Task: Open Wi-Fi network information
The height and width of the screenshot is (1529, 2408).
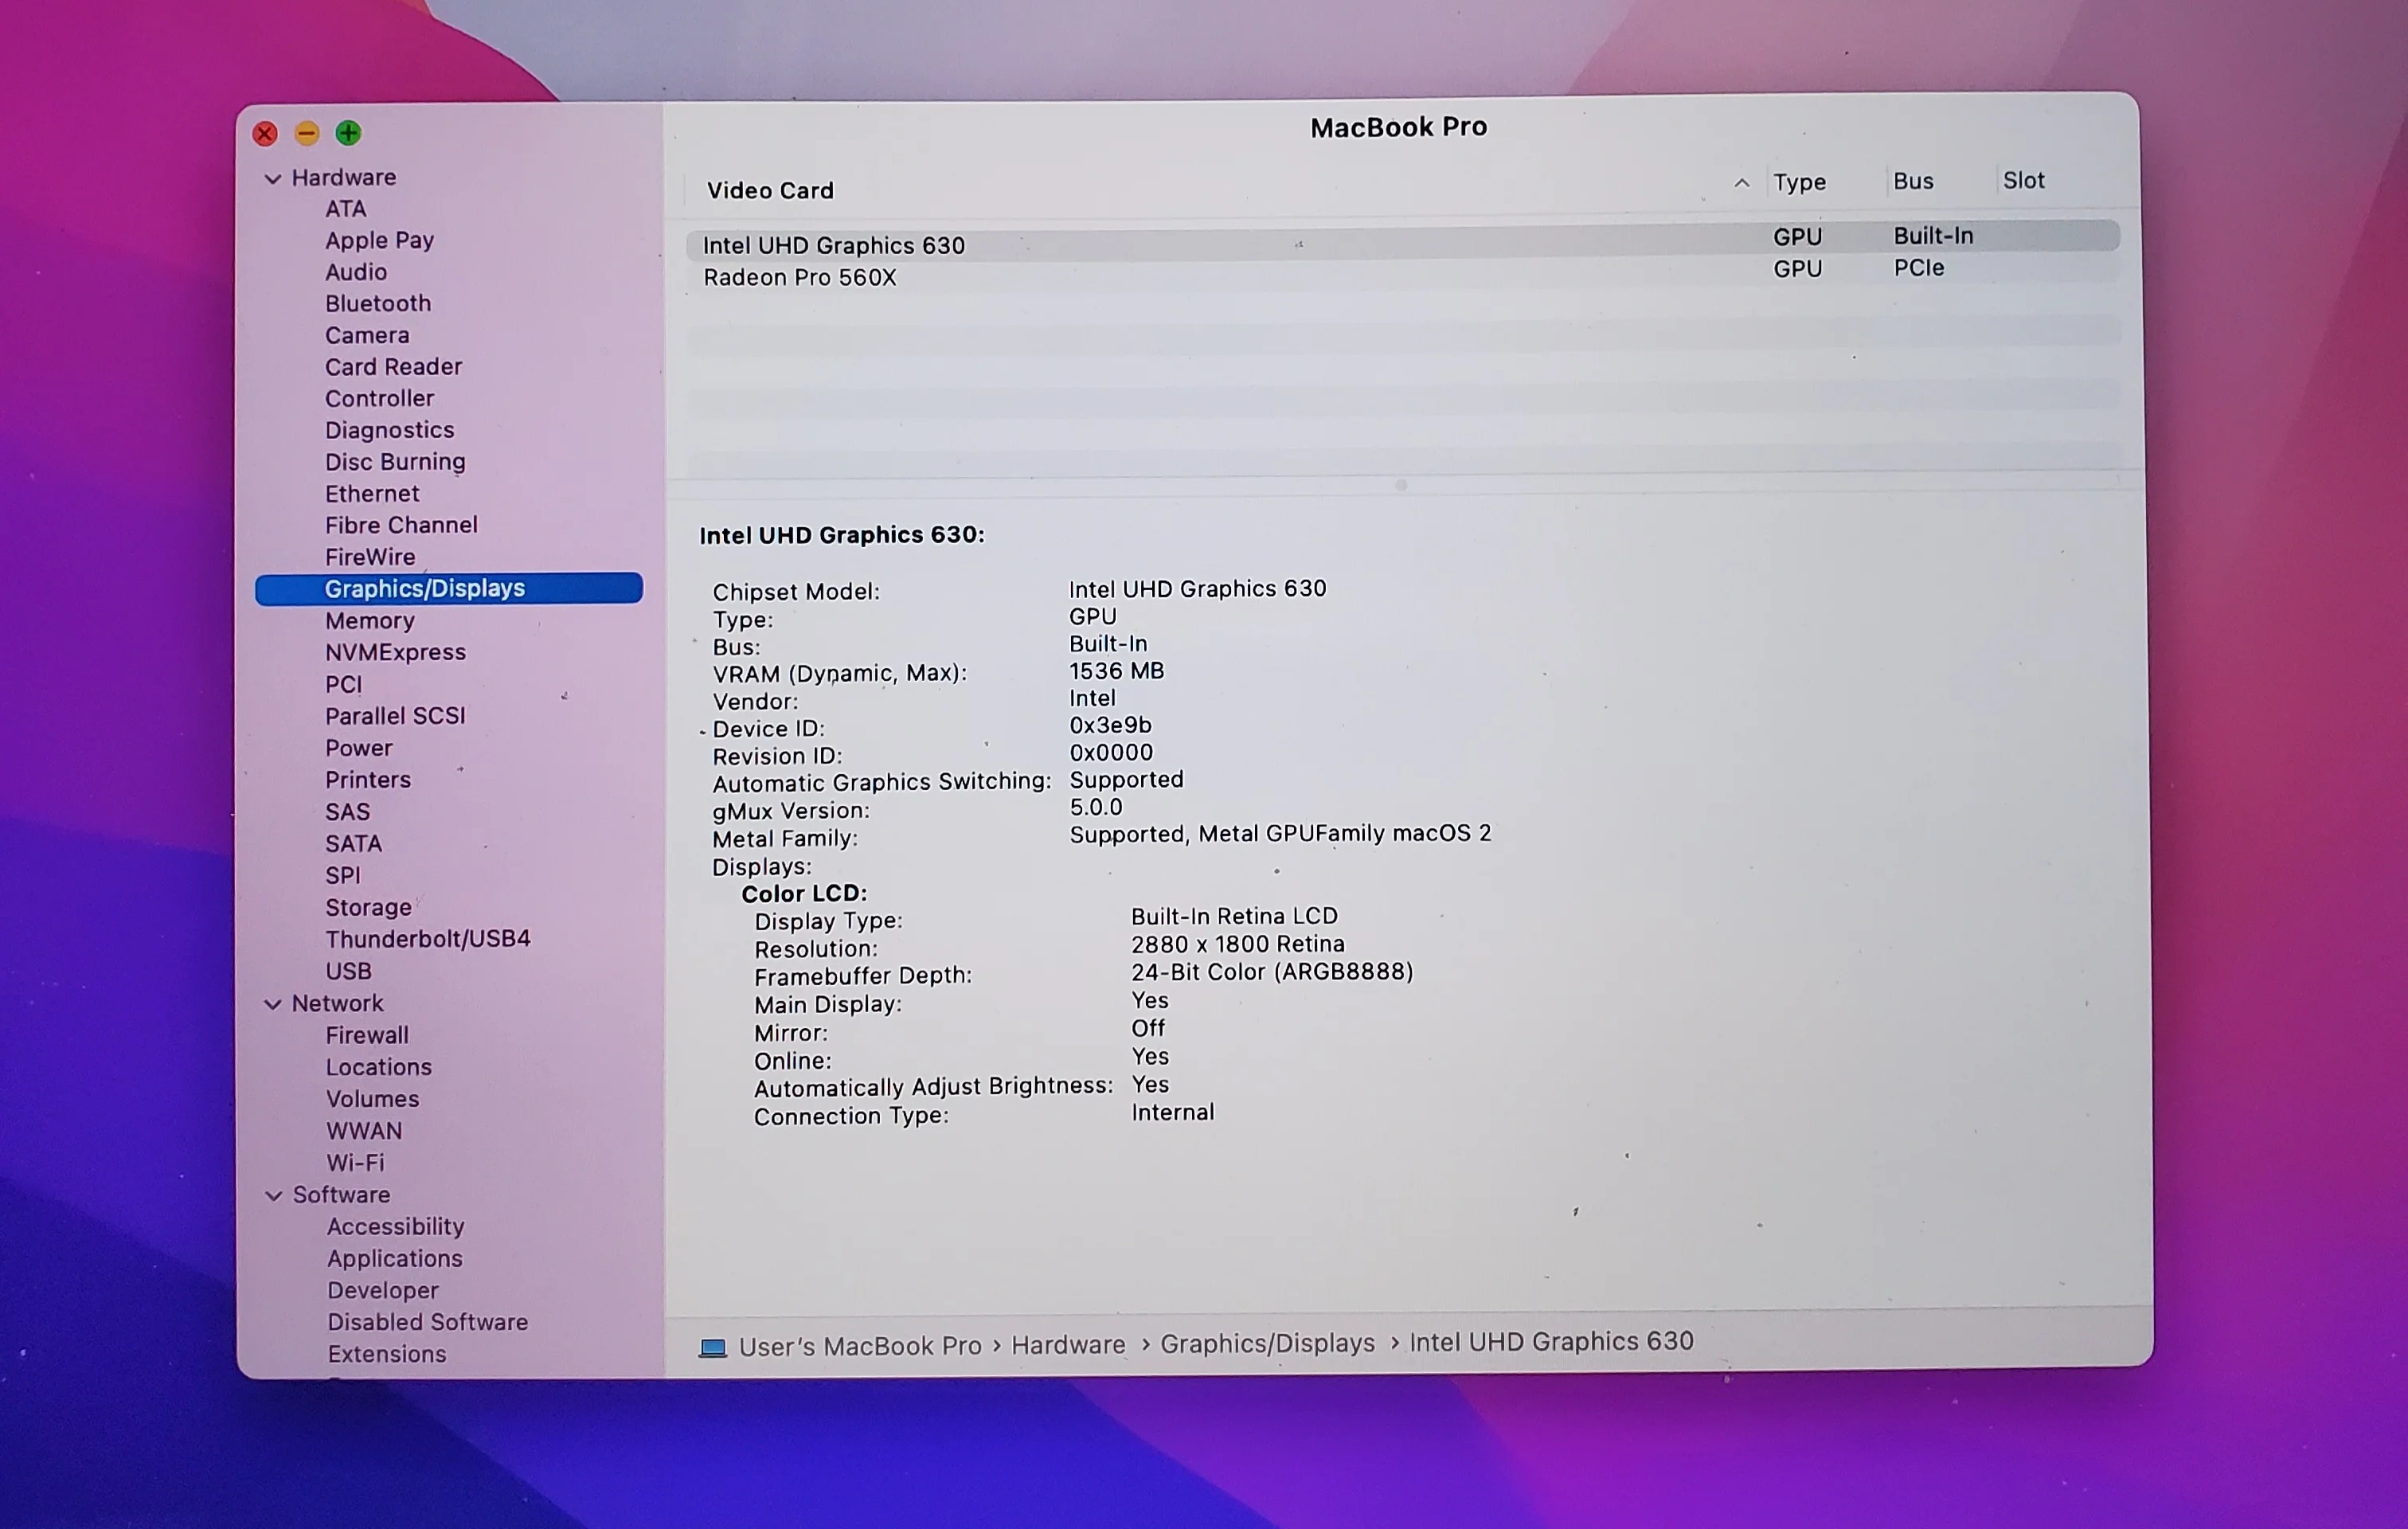Action: point(355,1164)
